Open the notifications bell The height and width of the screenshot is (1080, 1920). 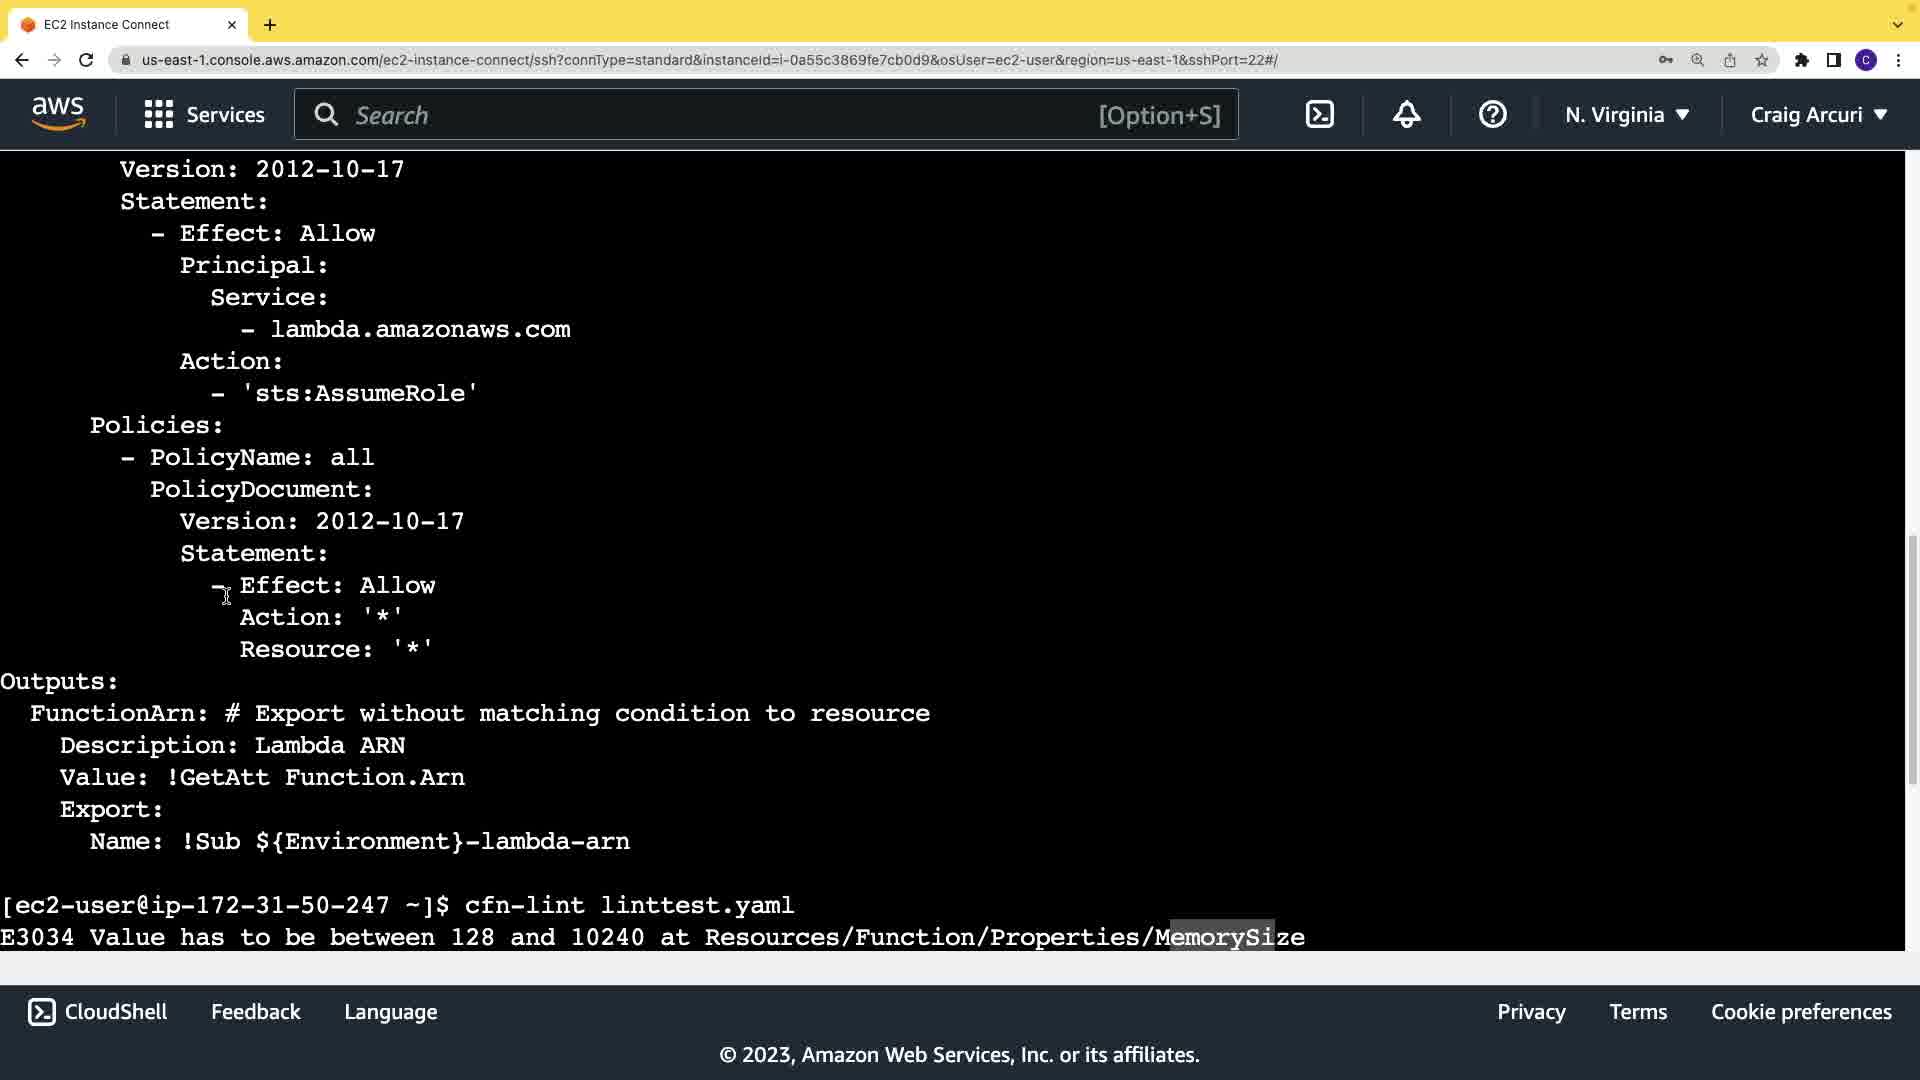tap(1406, 114)
